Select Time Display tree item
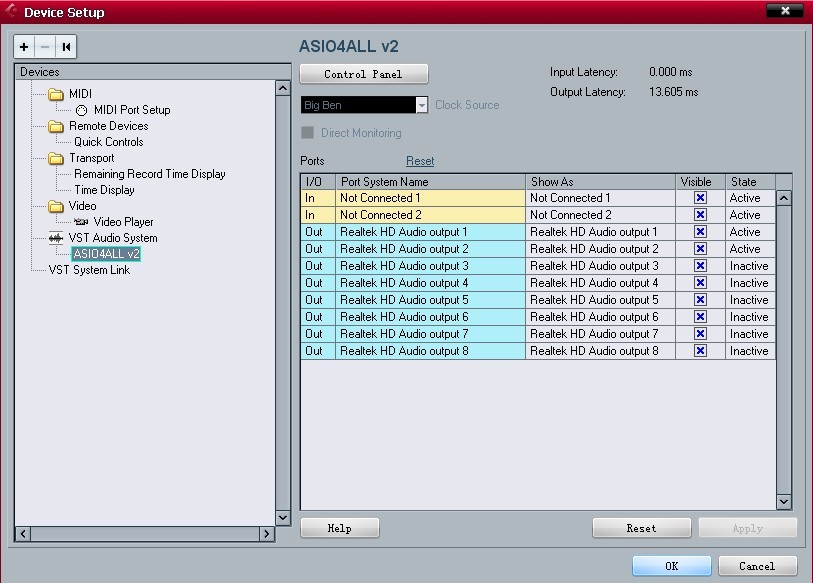The height and width of the screenshot is (583, 813). click(x=104, y=190)
